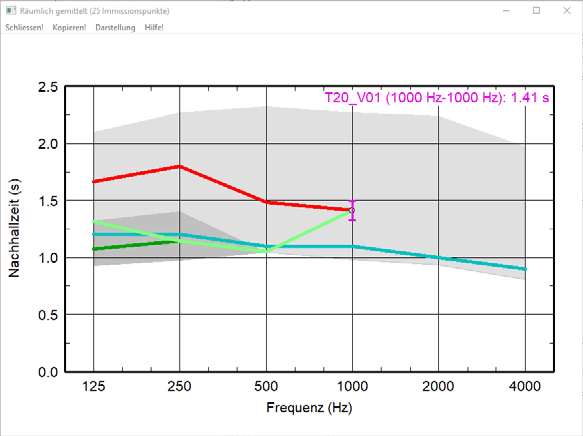Image resolution: width=583 pixels, height=436 pixels.
Task: Minimize the Räumlich gemittelt window
Action: coord(506,11)
